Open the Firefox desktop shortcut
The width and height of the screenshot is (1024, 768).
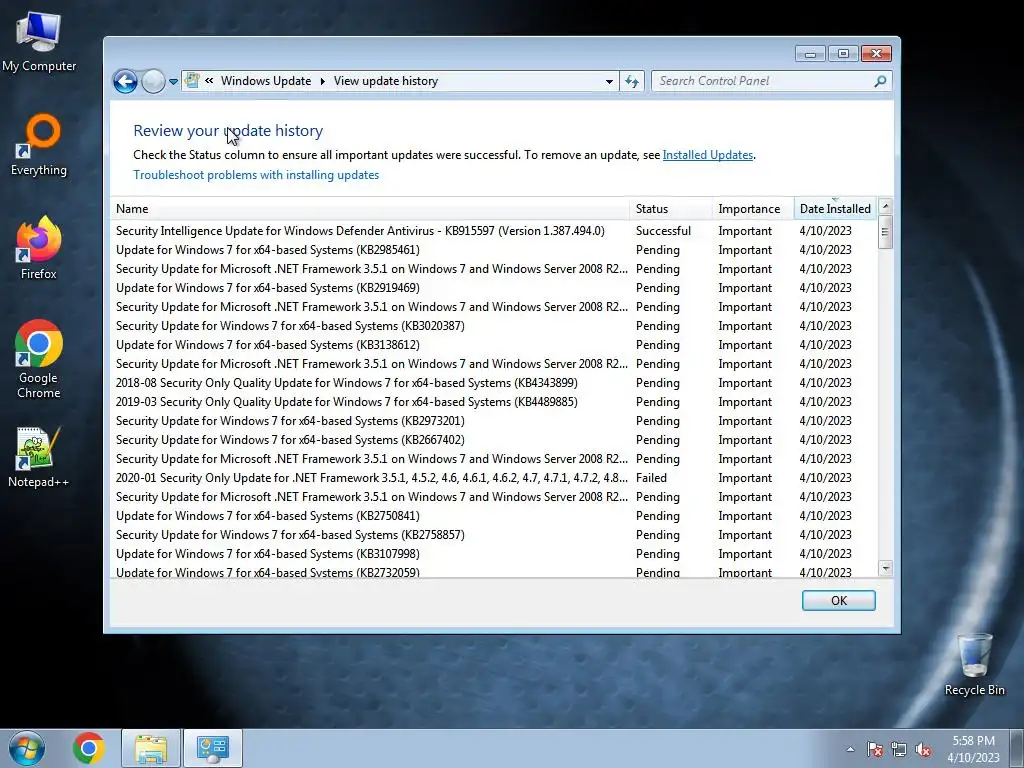click(x=39, y=248)
